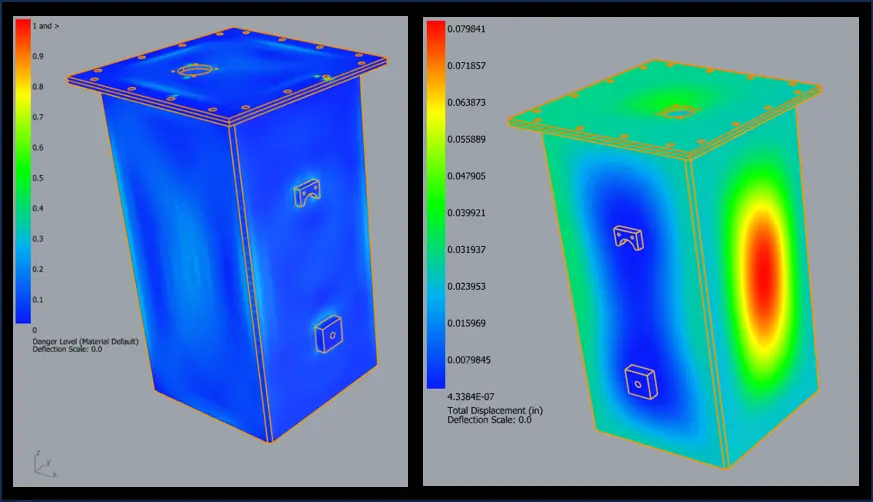Select the upper bracket on right model
873x502 pixels.
(x=629, y=238)
